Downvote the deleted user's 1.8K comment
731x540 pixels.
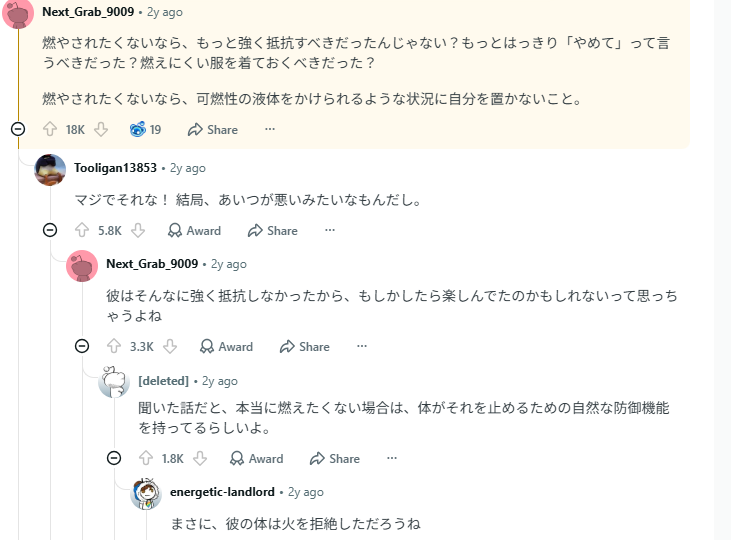click(x=200, y=458)
